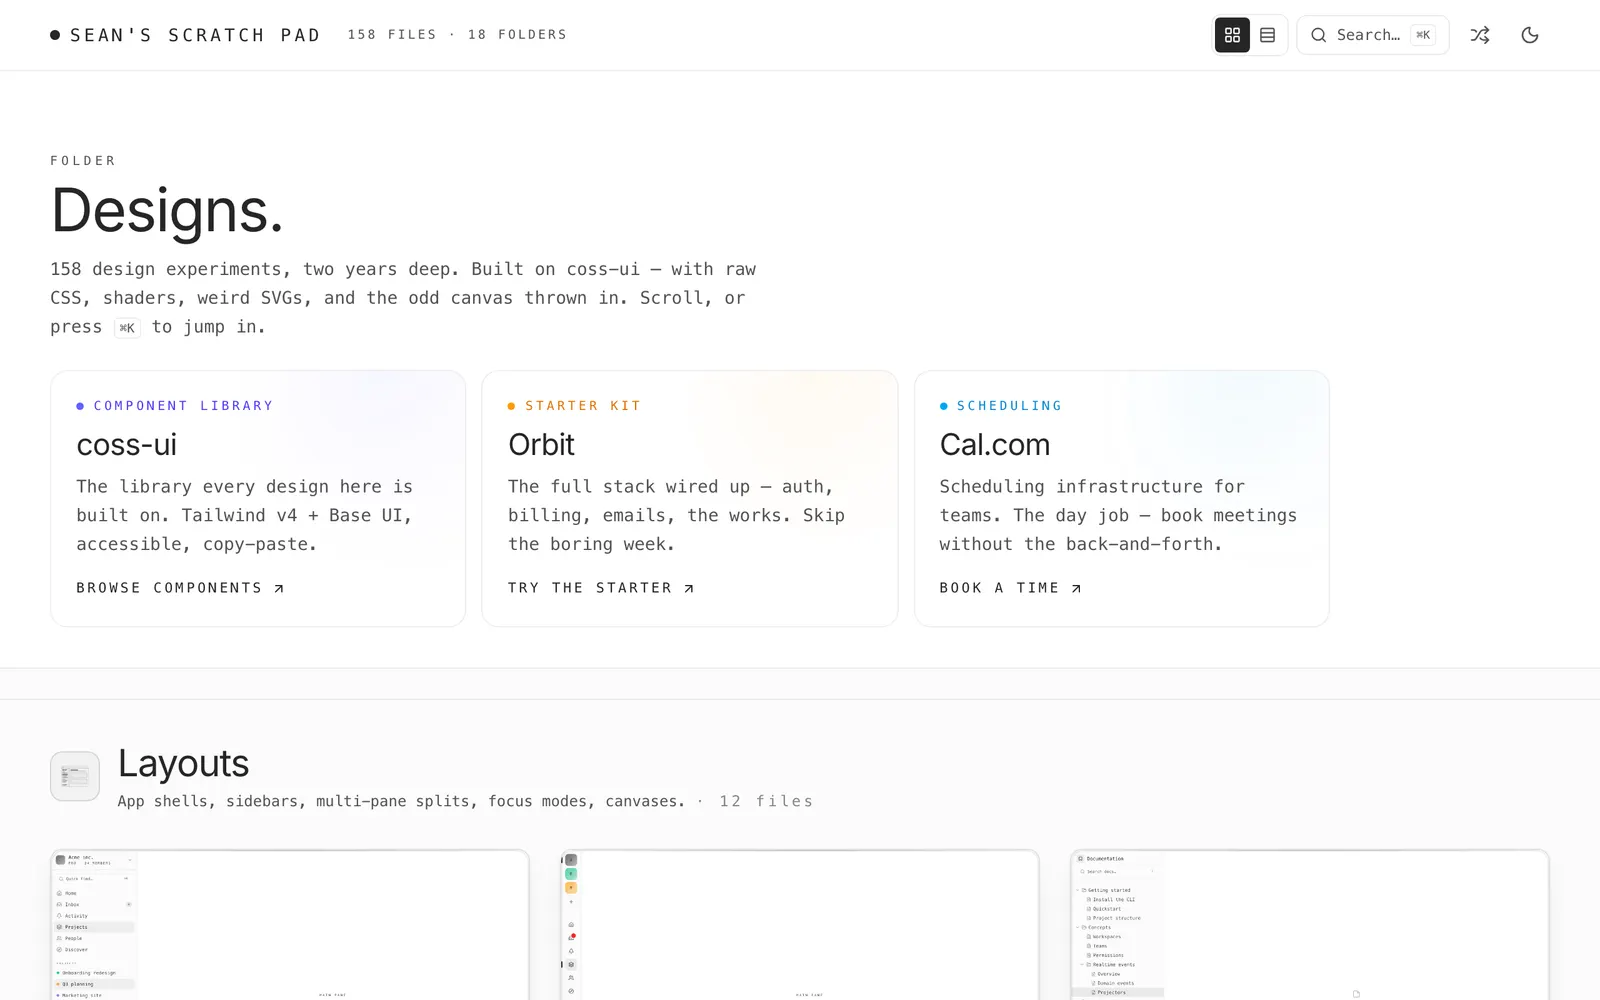Screen dimensions: 1600x1000
Task: Click the Layouts section heading
Action: click(183, 763)
